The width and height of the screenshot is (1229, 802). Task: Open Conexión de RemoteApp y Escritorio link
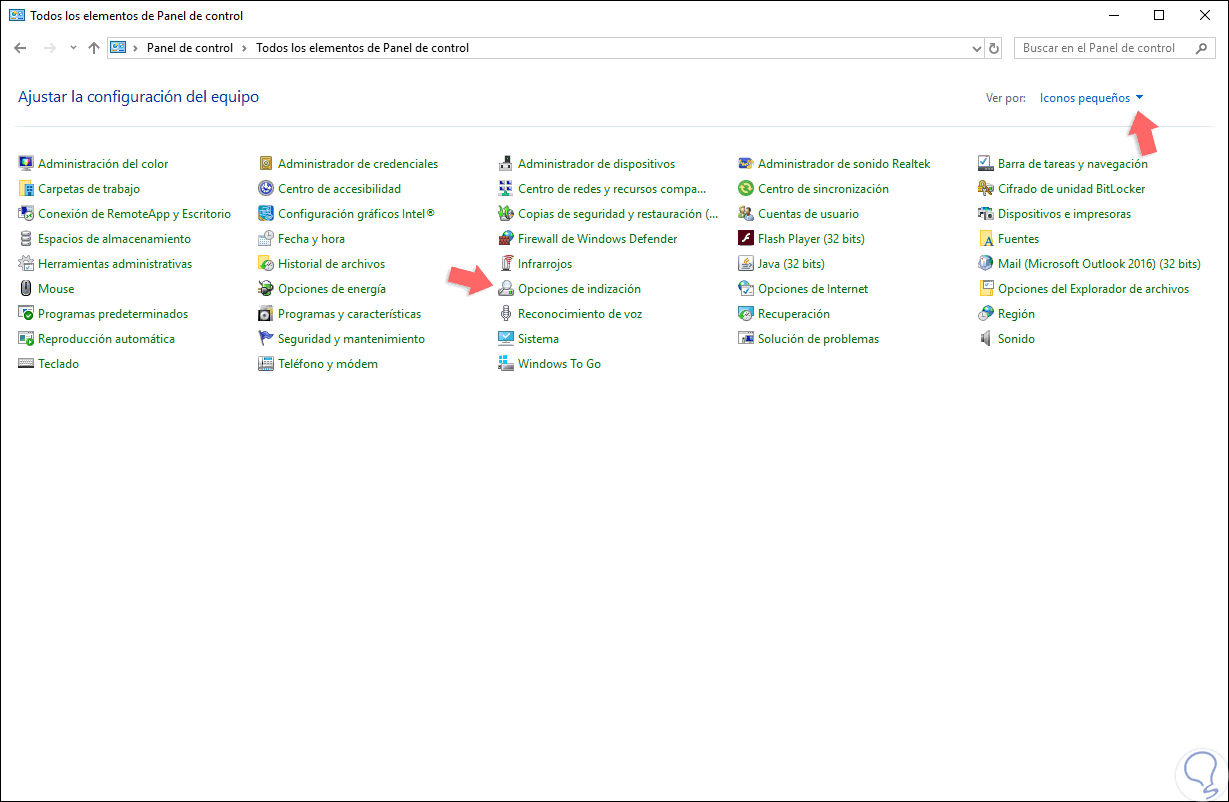134,214
